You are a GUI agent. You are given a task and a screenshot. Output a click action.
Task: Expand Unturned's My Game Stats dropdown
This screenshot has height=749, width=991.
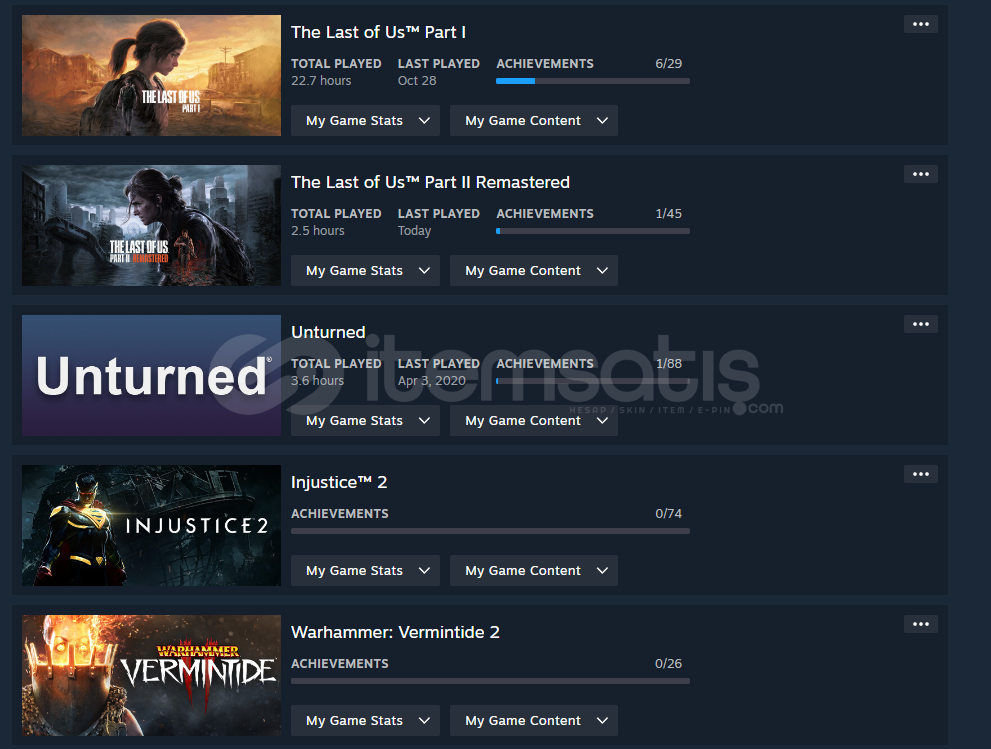[365, 420]
